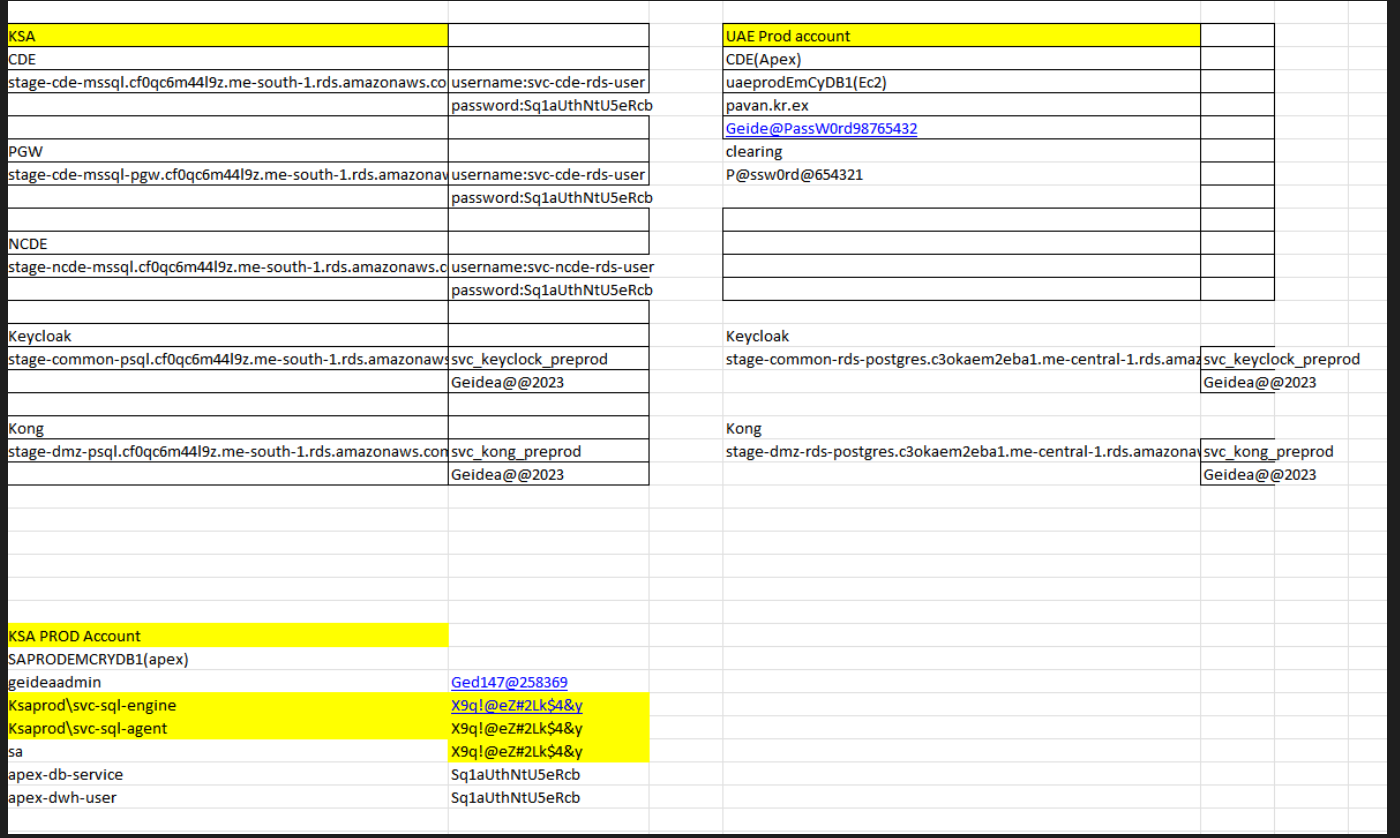Viewport: 1400px width, 838px height.
Task: Click the apex-db-service cell
Action: pyautogui.click(x=228, y=774)
